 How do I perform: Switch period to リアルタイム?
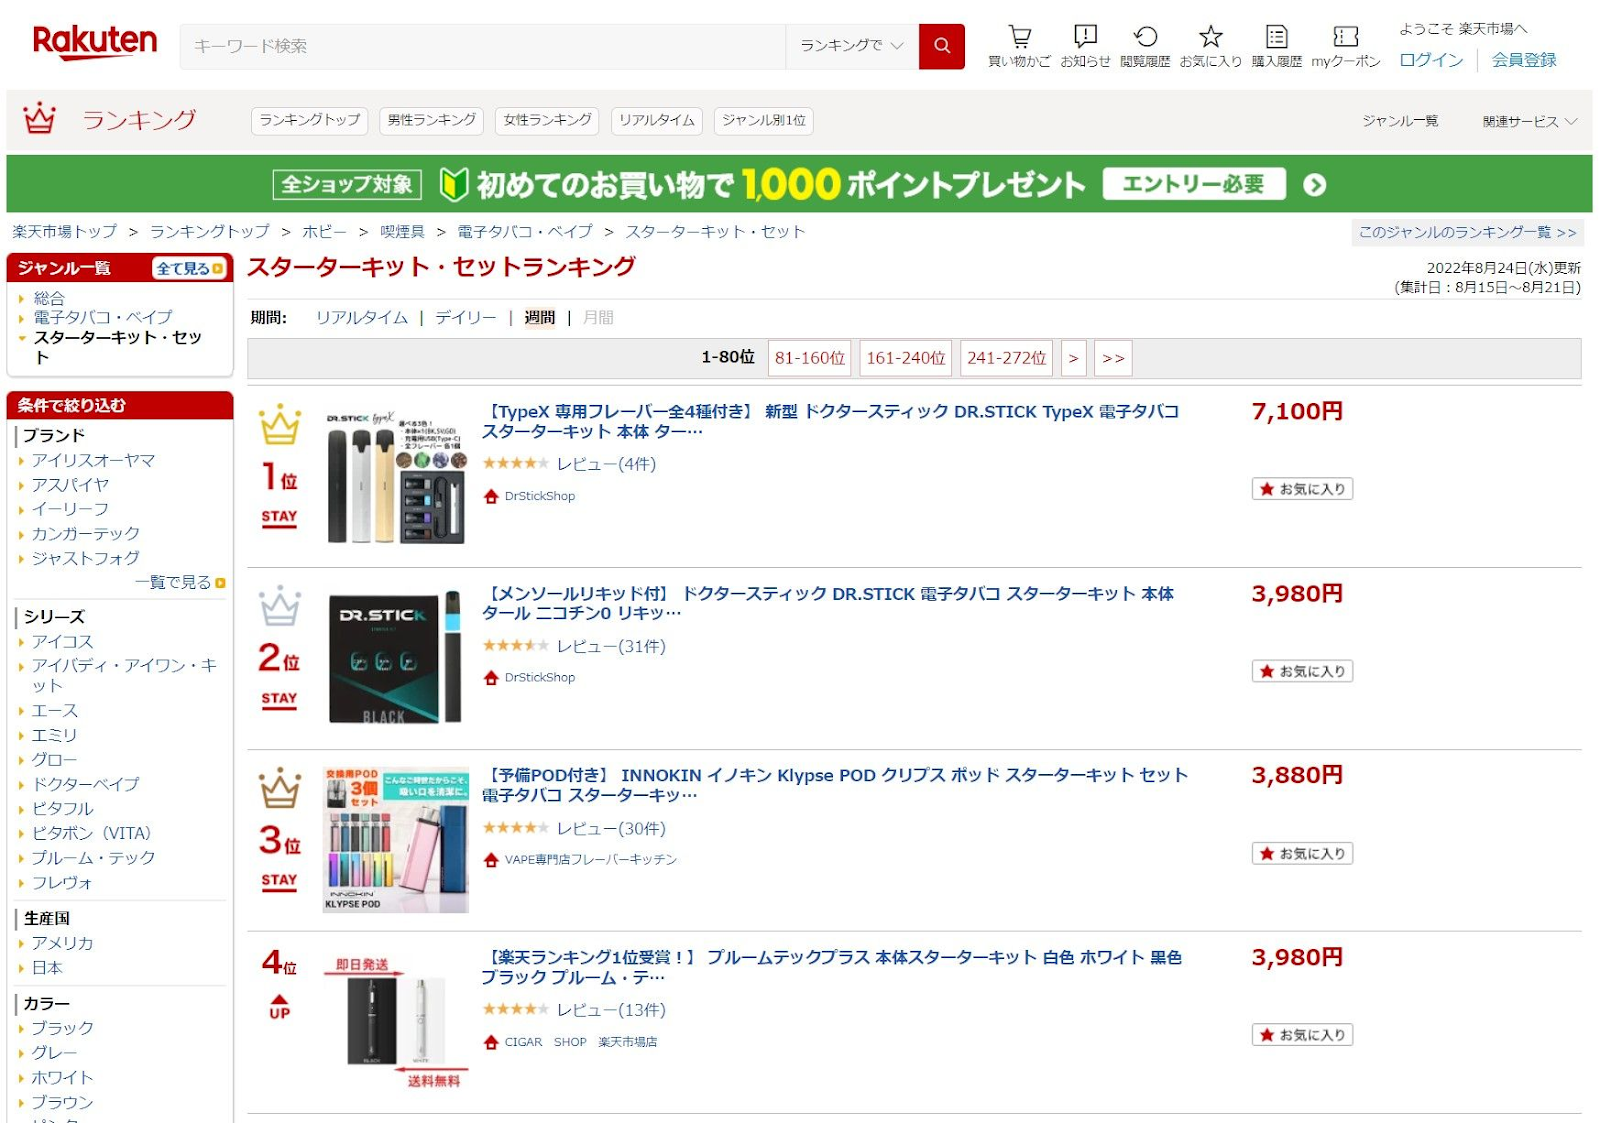click(x=362, y=318)
